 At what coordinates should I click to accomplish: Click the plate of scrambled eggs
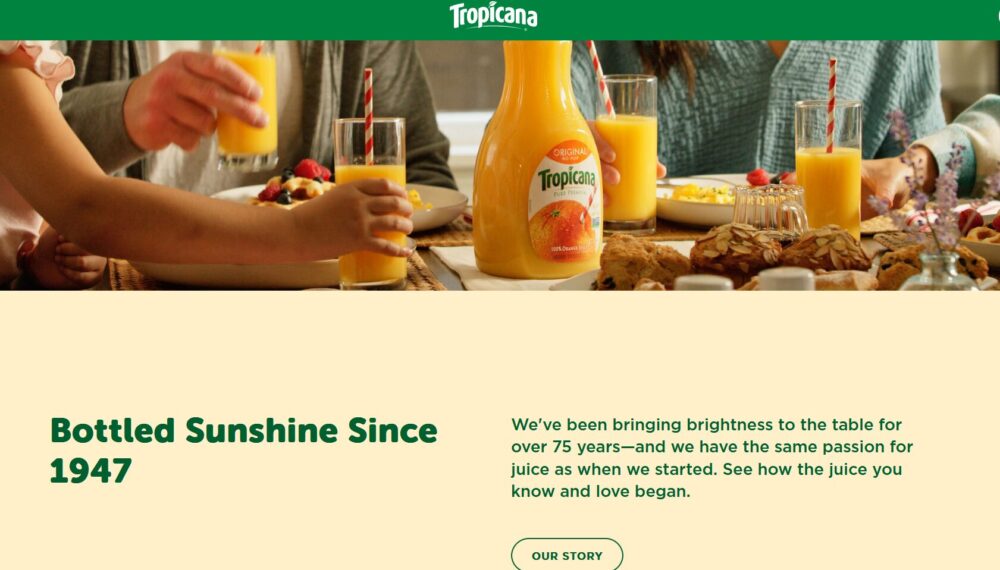(697, 201)
